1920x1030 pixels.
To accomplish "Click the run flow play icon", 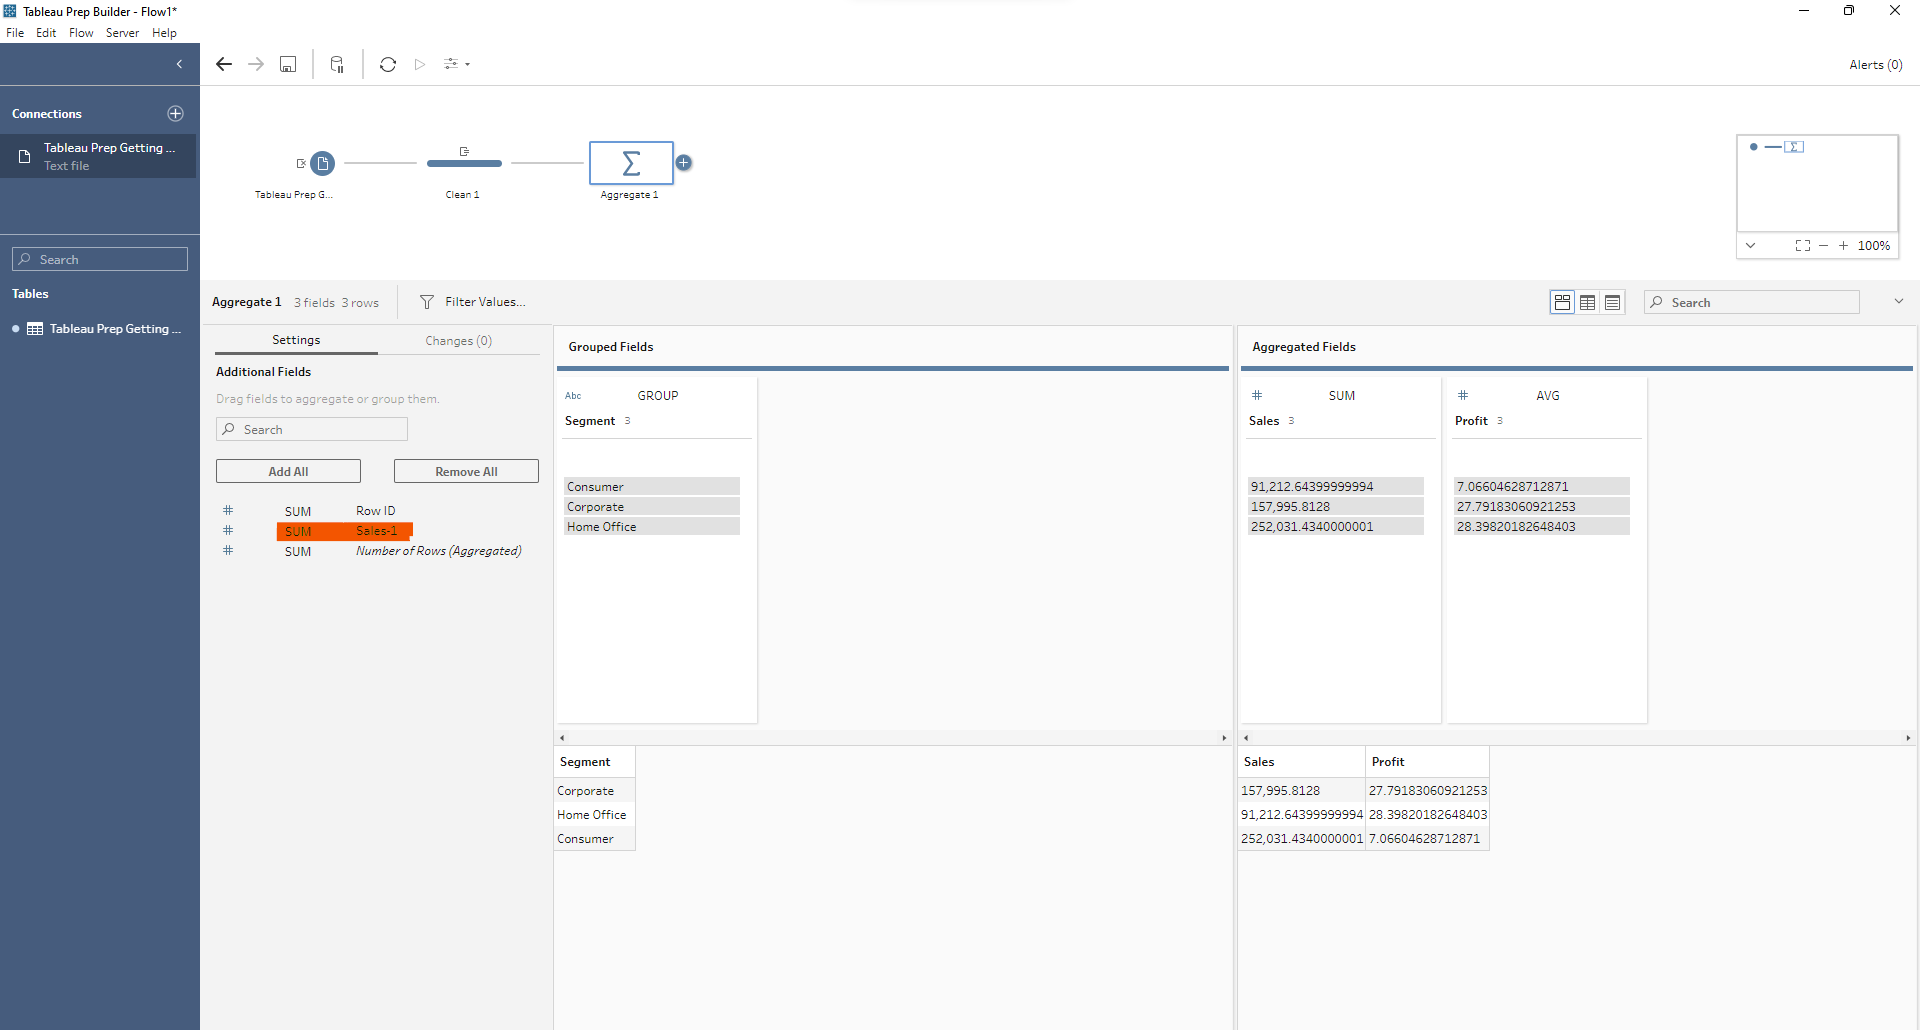I will pos(420,64).
